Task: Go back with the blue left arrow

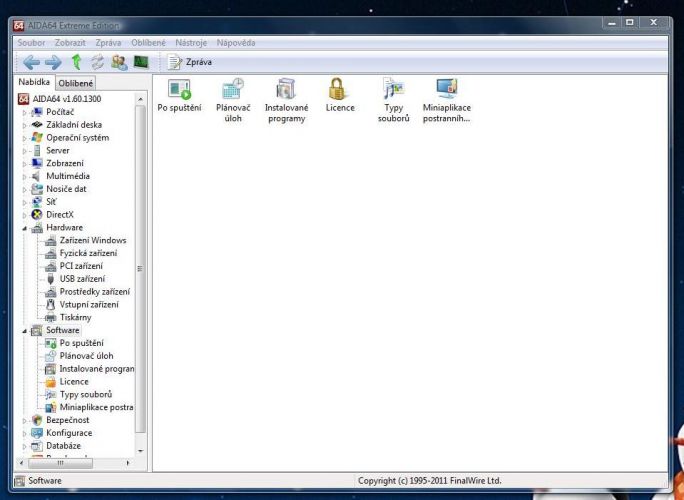Action: click(31, 62)
